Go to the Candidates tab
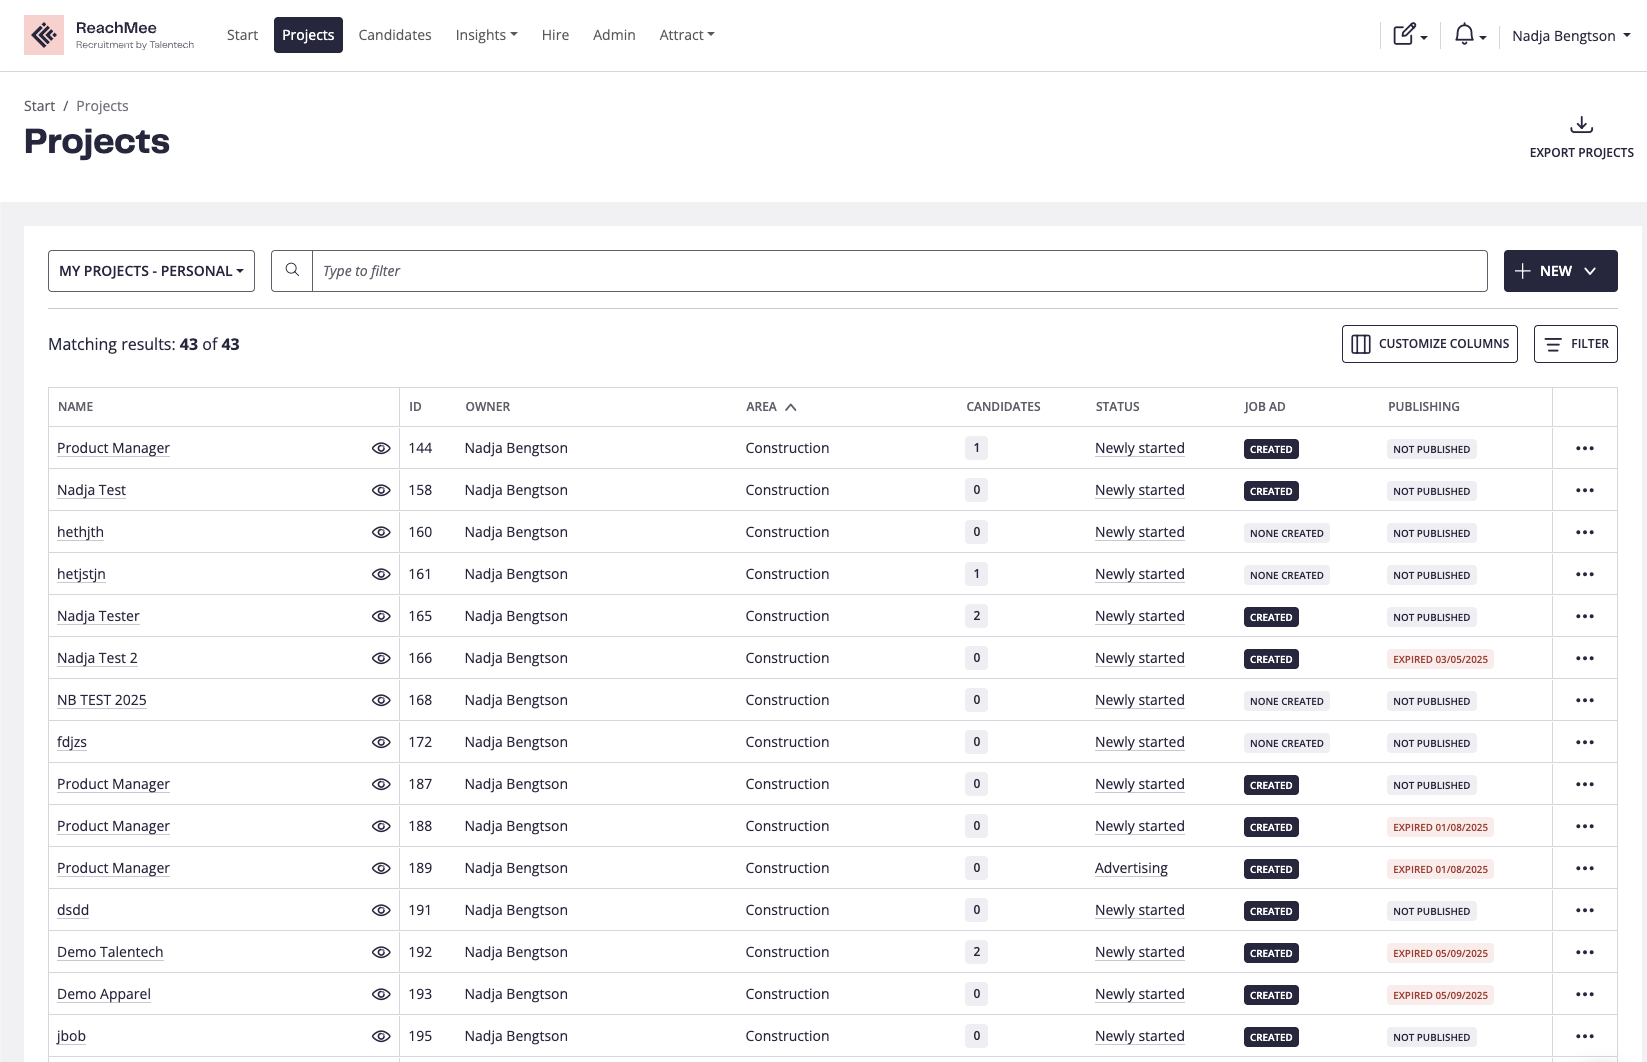This screenshot has width=1647, height=1062. [395, 35]
